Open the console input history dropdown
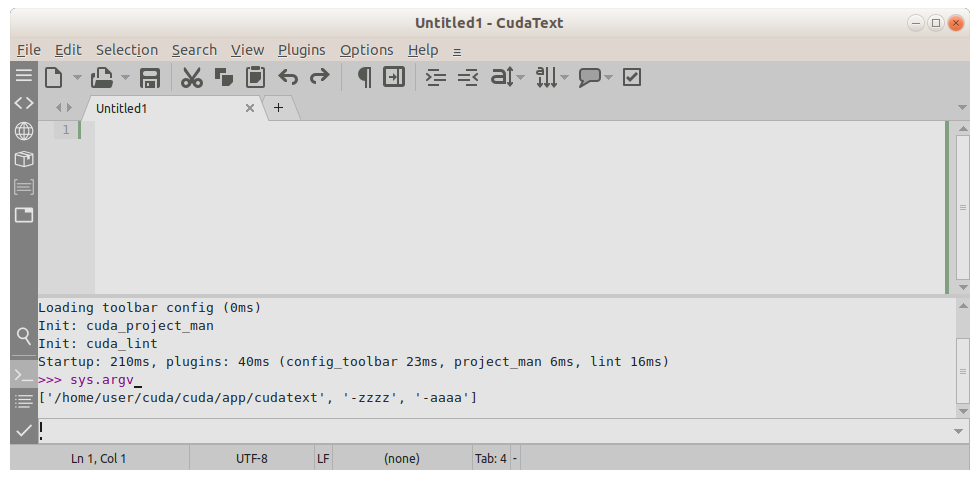Screen dimensions: 980x480 point(958,431)
